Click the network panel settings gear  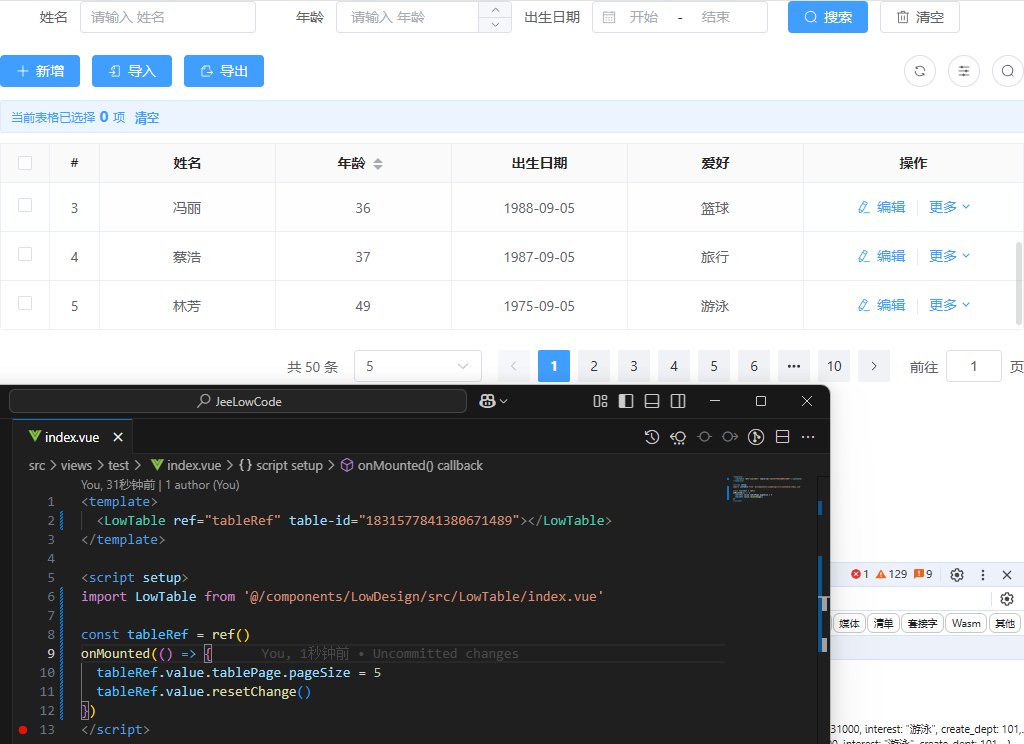1006,599
